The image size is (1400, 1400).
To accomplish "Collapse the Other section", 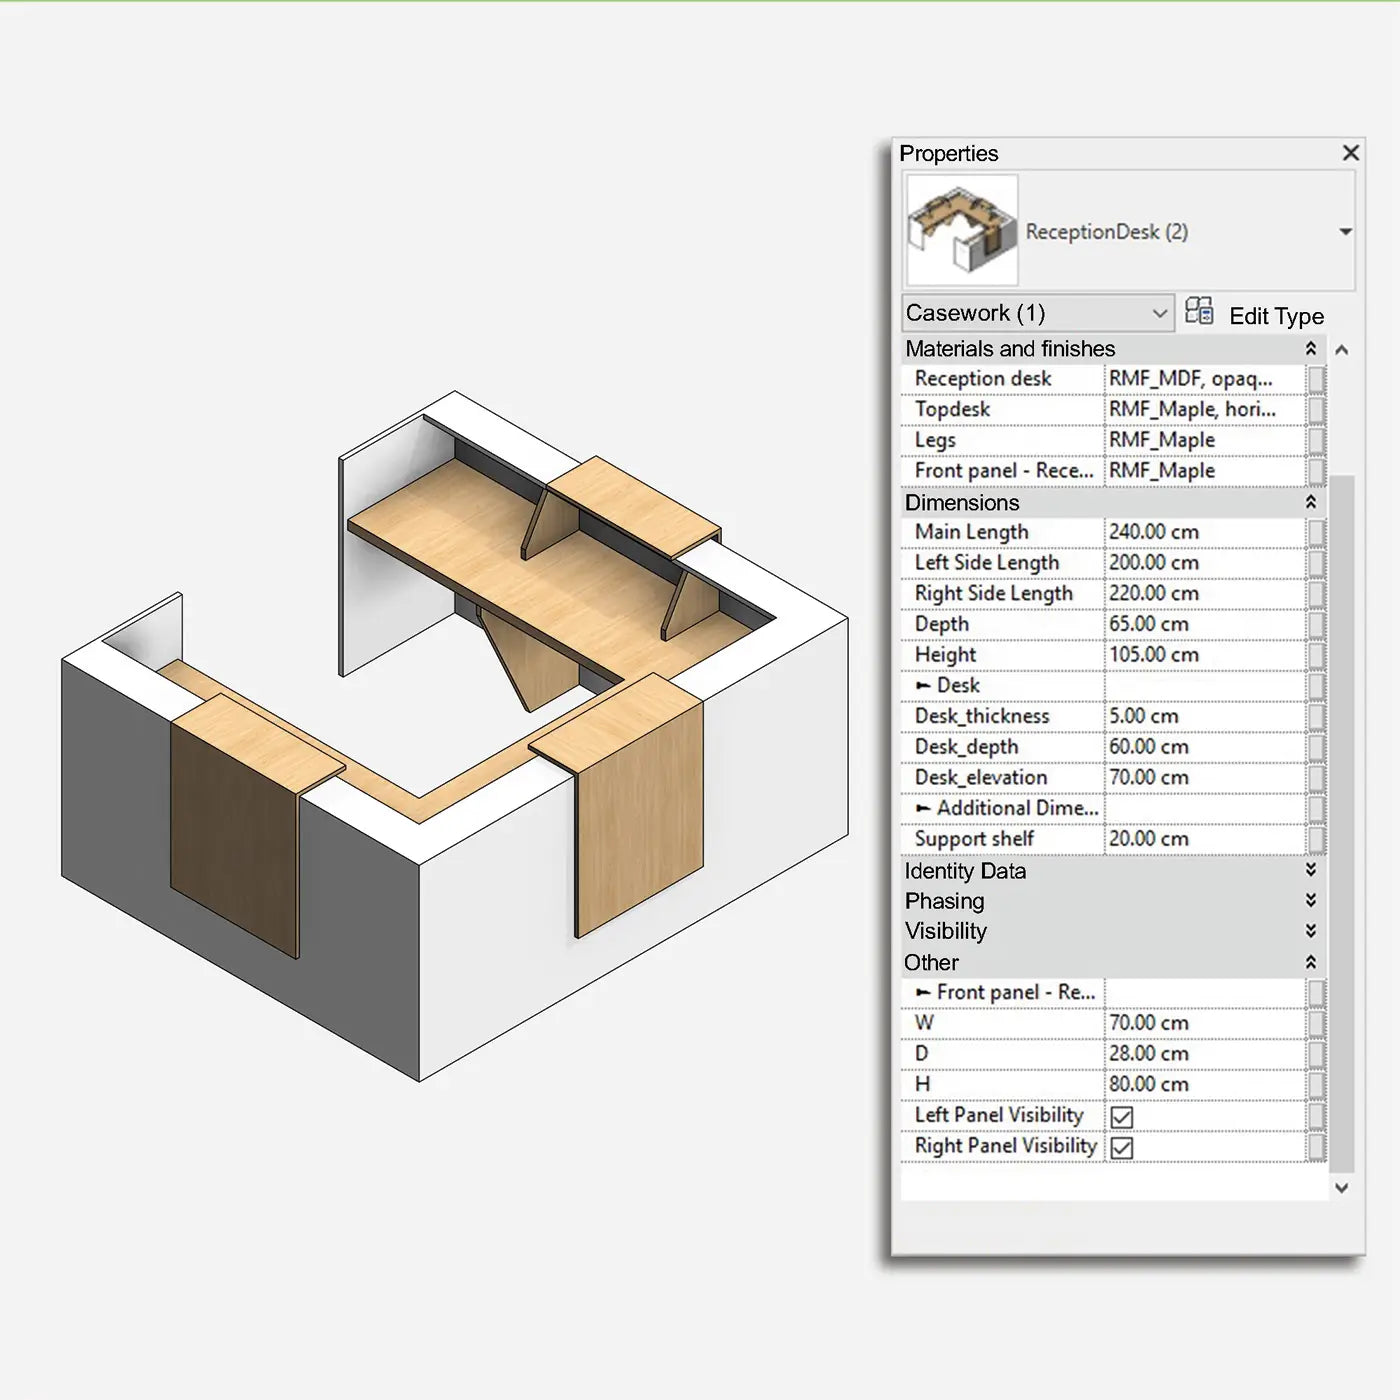I will [x=1311, y=962].
